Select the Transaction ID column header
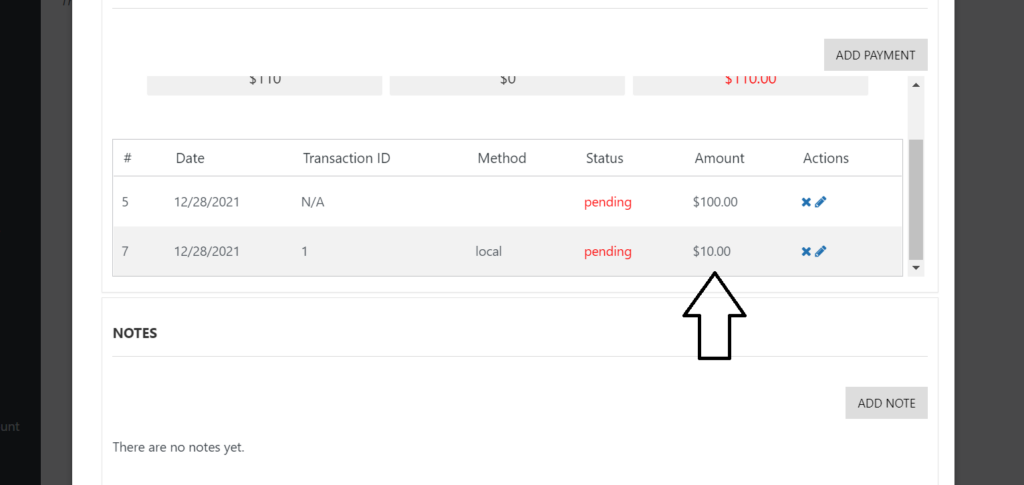 pyautogui.click(x=346, y=158)
